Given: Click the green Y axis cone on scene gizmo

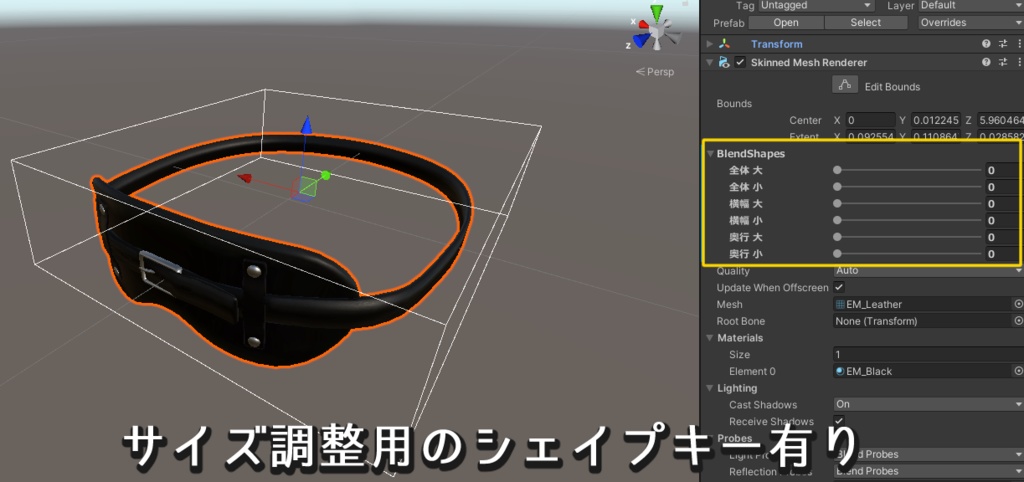Looking at the screenshot, I should (x=656, y=12).
